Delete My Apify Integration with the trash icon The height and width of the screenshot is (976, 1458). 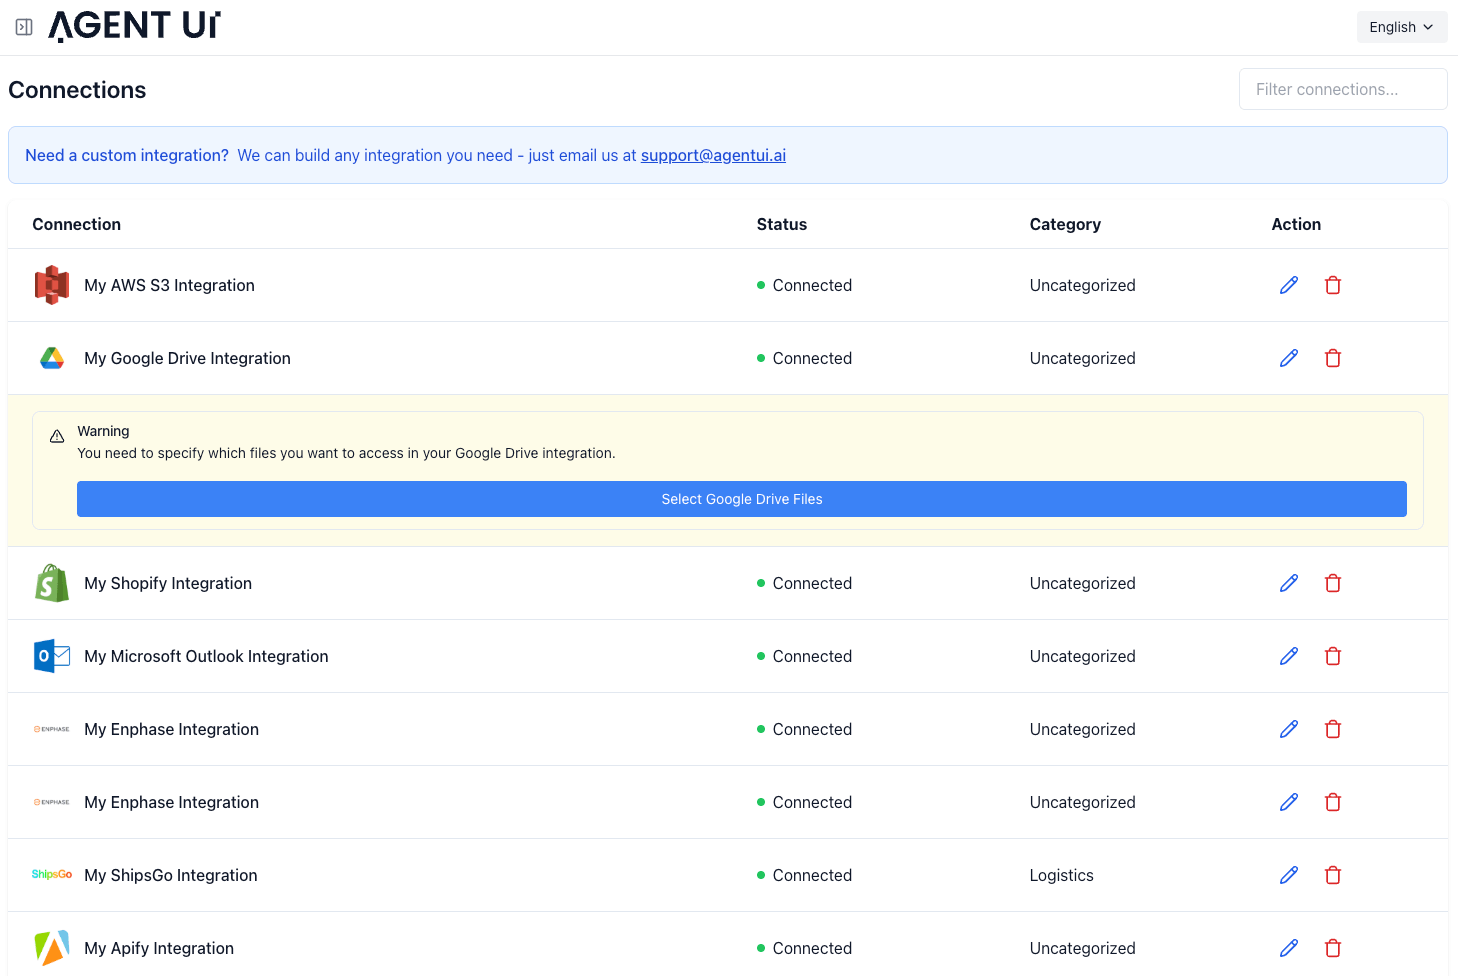pyautogui.click(x=1333, y=947)
